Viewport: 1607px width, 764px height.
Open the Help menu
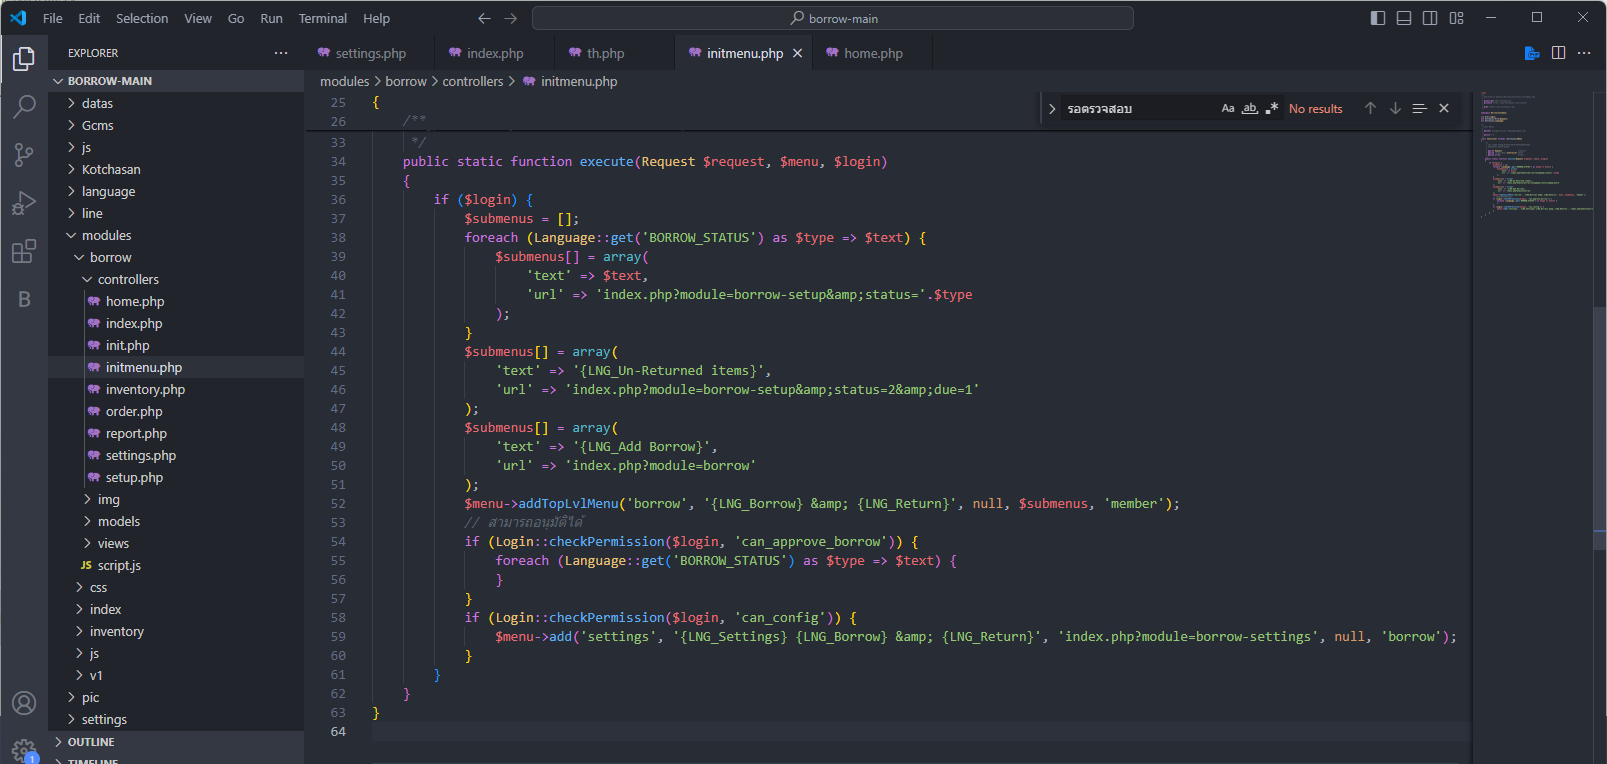coord(376,18)
